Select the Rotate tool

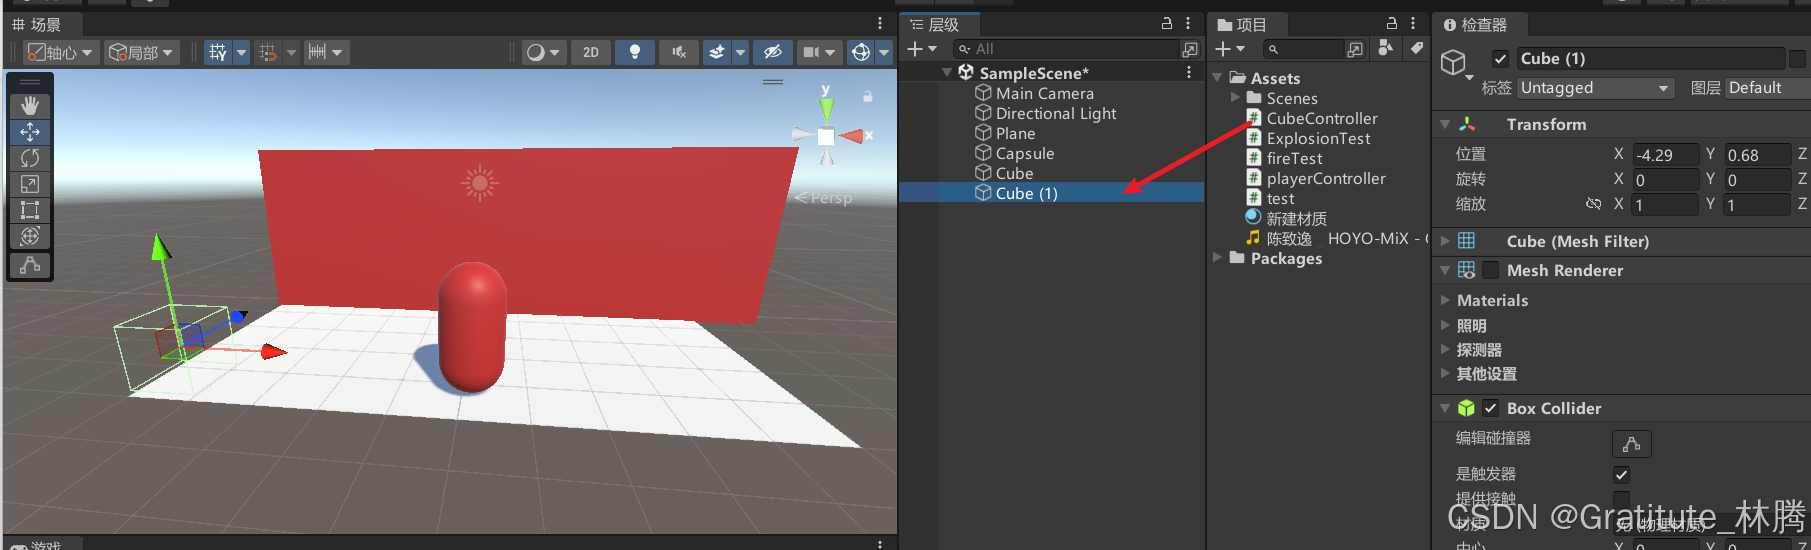(30, 158)
